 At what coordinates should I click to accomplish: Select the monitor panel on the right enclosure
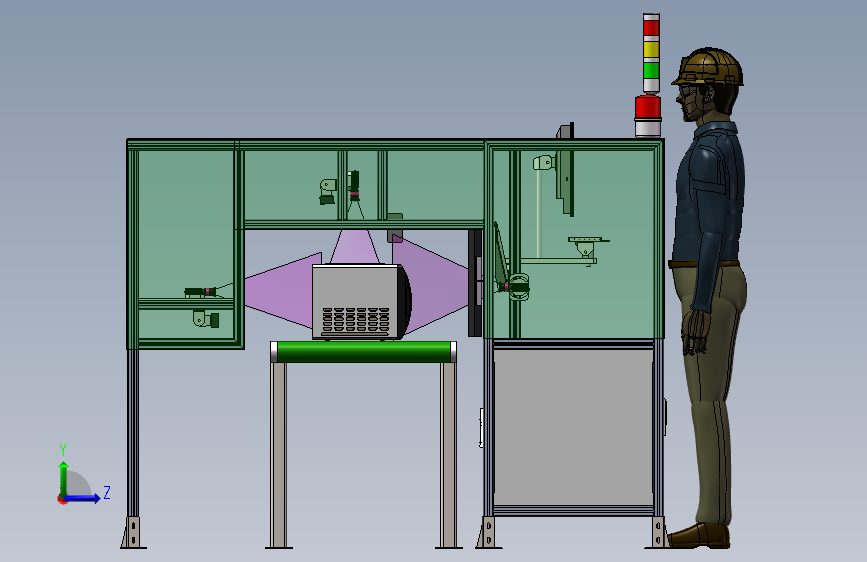click(x=565, y=171)
